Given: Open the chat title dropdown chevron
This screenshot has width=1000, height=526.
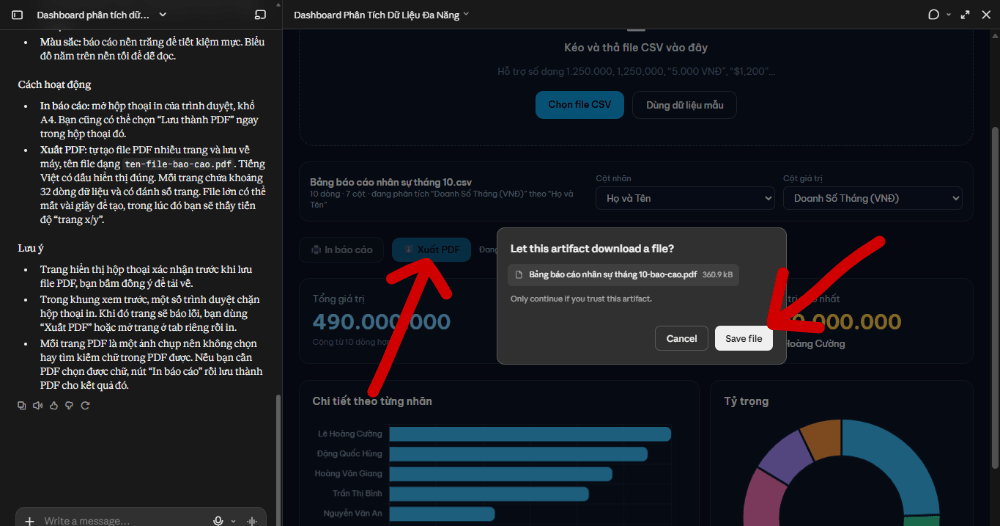Looking at the screenshot, I should point(163,15).
